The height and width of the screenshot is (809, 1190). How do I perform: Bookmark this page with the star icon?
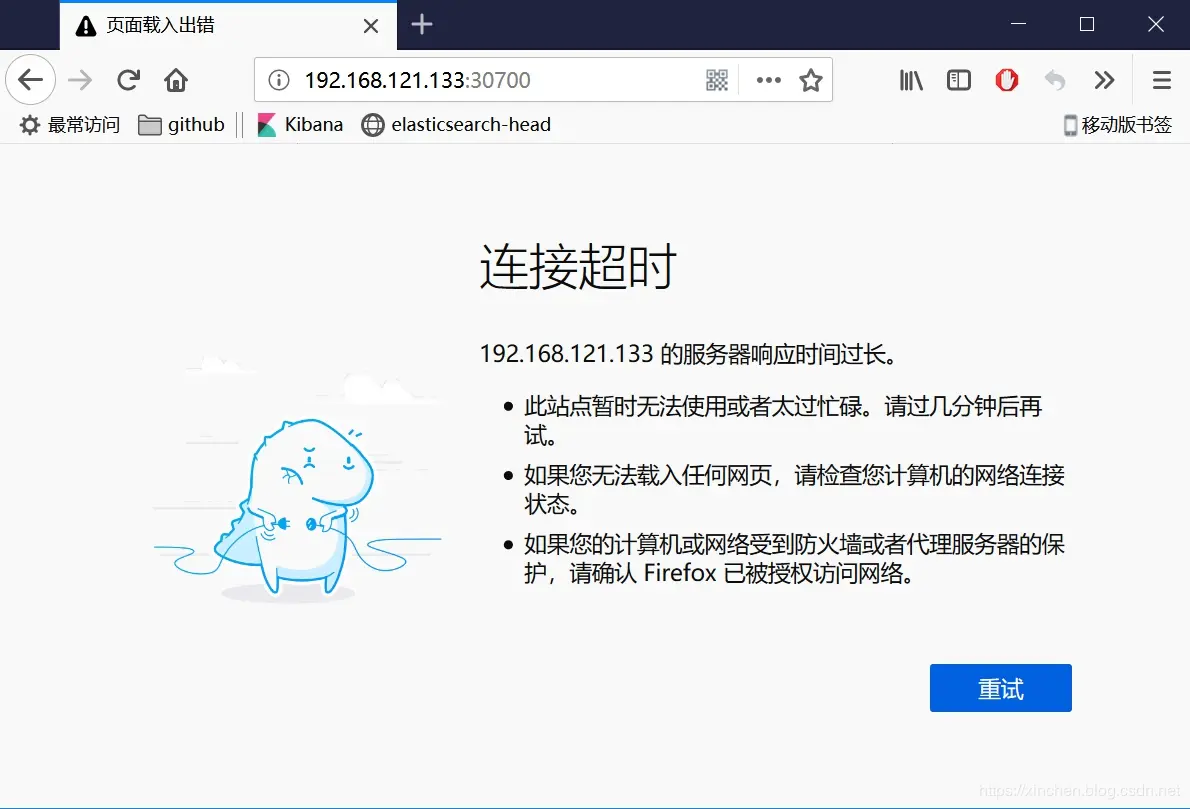click(x=811, y=80)
